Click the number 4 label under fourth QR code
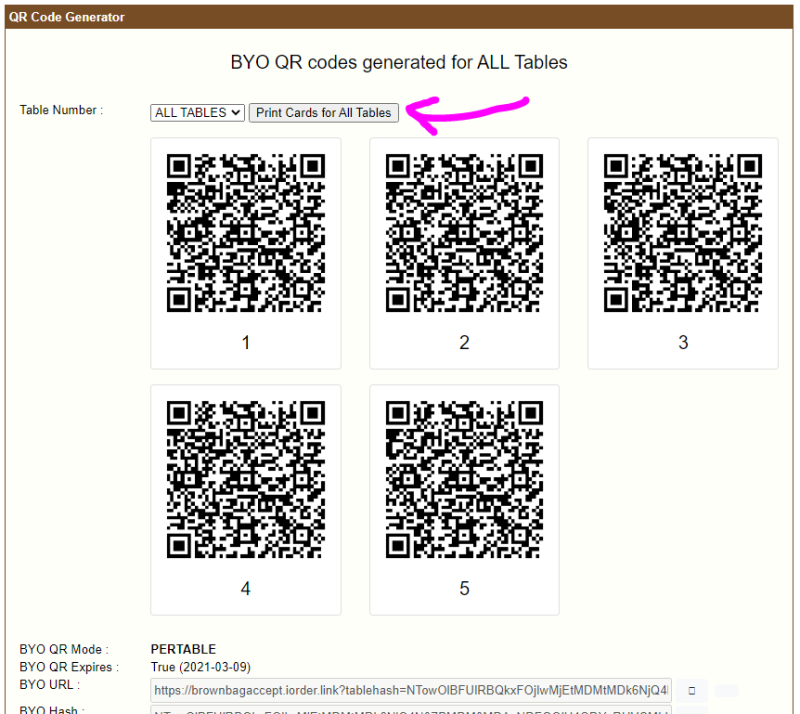The width and height of the screenshot is (800, 714). pos(246,589)
